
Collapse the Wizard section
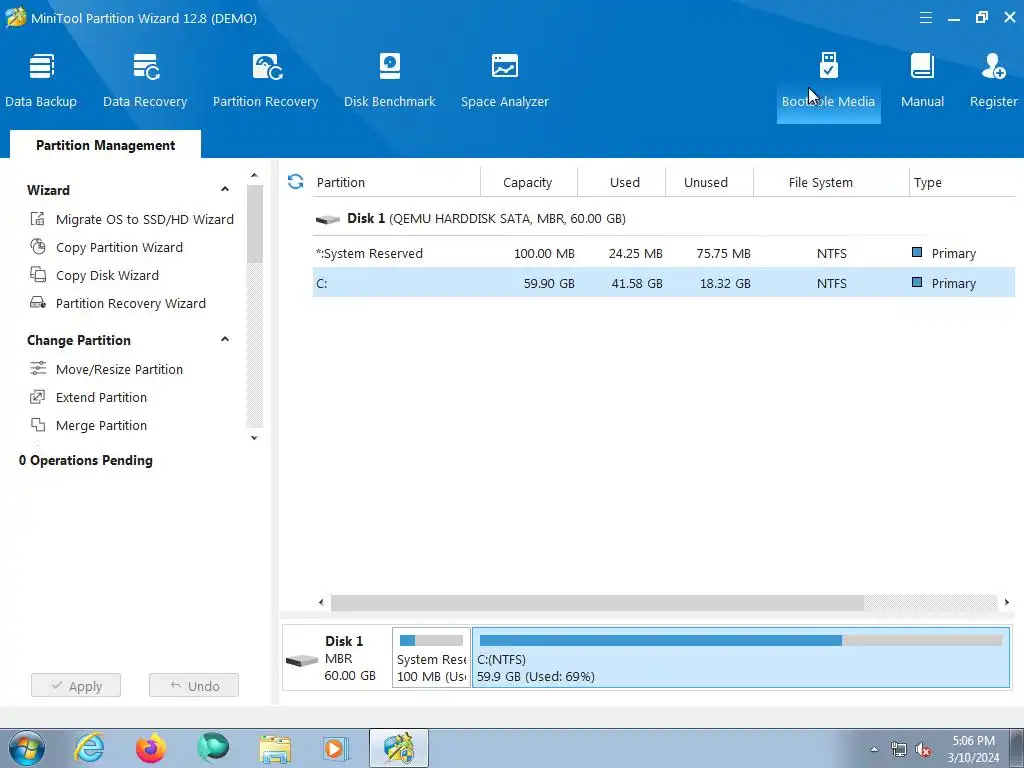[225, 189]
